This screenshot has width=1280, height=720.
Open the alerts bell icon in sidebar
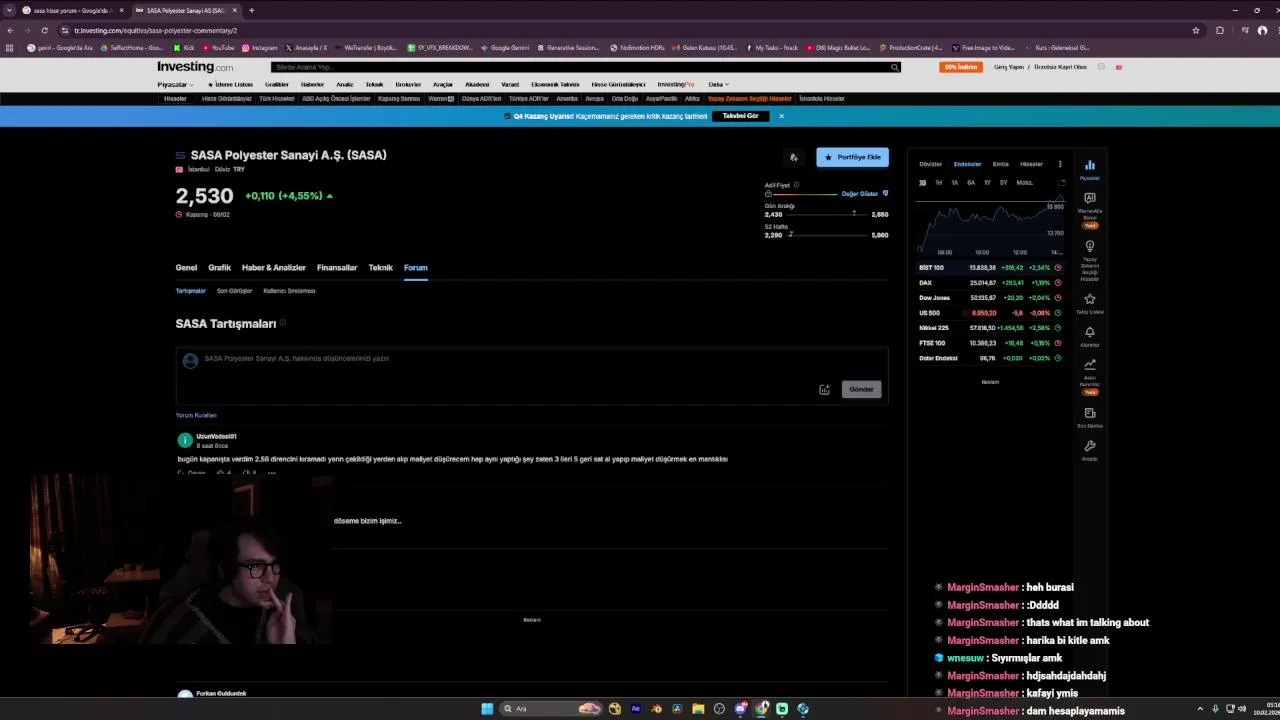[x=1090, y=332]
